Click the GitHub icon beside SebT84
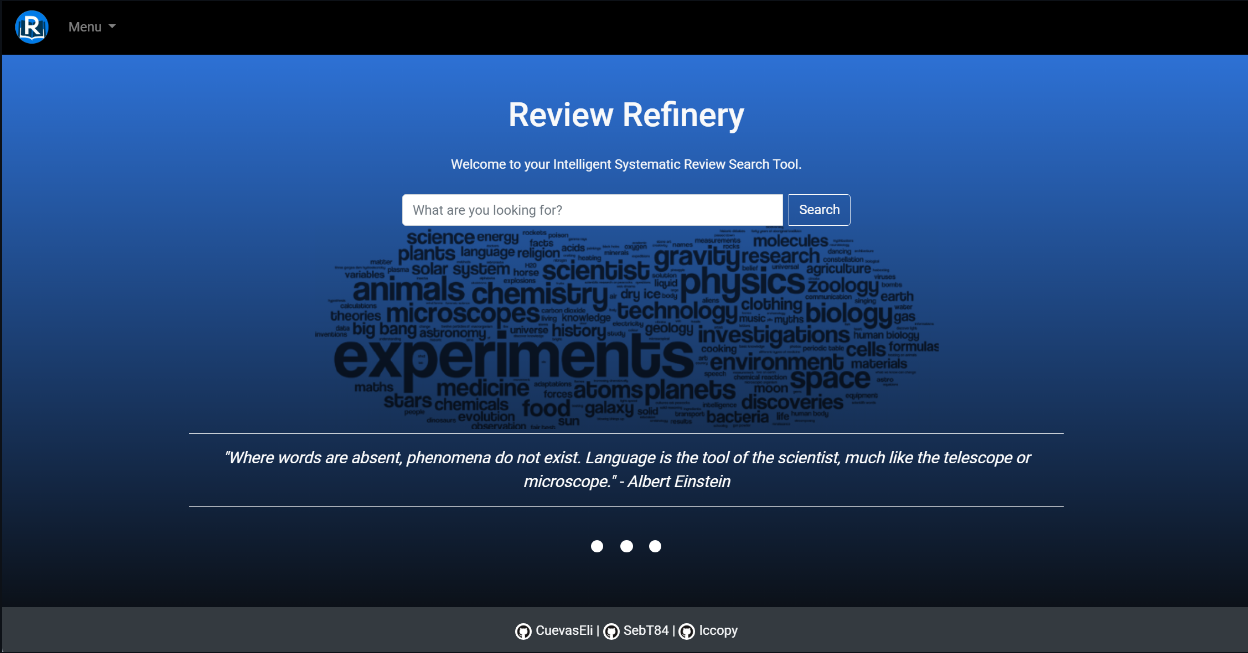Screen dimensions: 1248x653 coord(611,630)
